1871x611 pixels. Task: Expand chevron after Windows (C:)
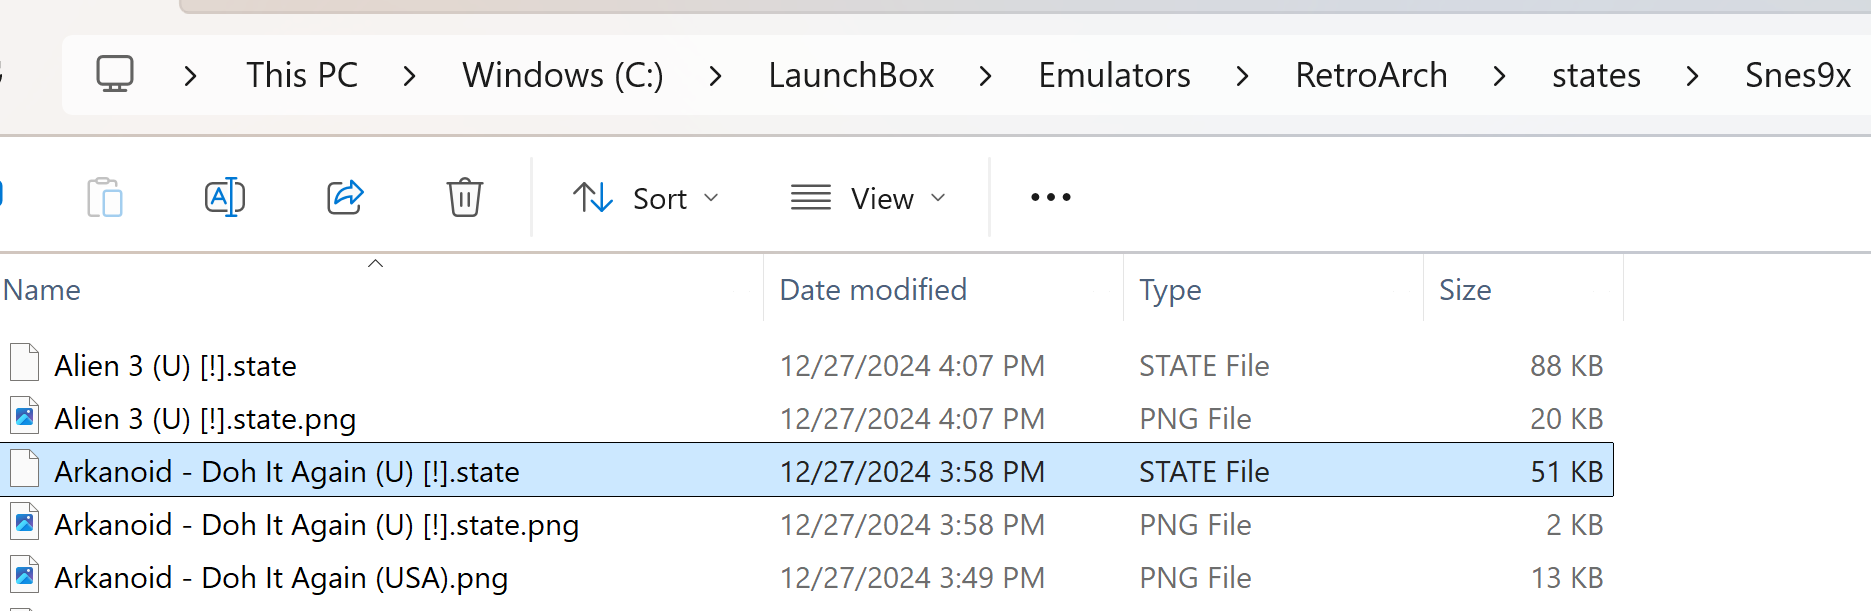tap(715, 75)
